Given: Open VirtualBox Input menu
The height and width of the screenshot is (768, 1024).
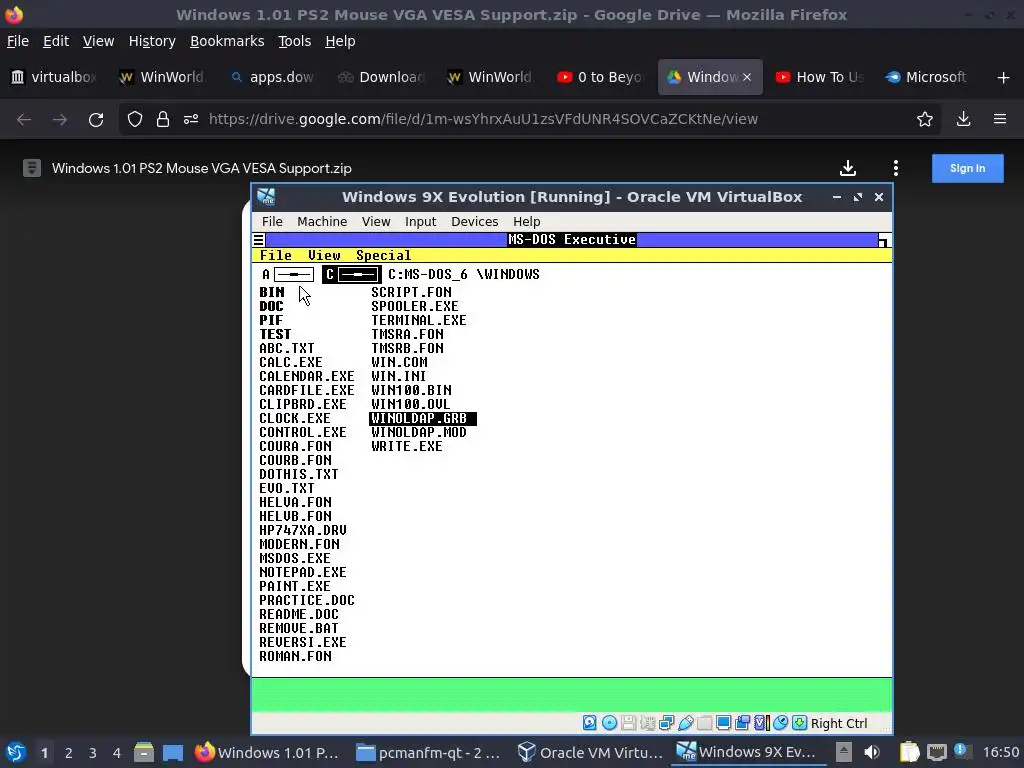Looking at the screenshot, I should [x=420, y=221].
